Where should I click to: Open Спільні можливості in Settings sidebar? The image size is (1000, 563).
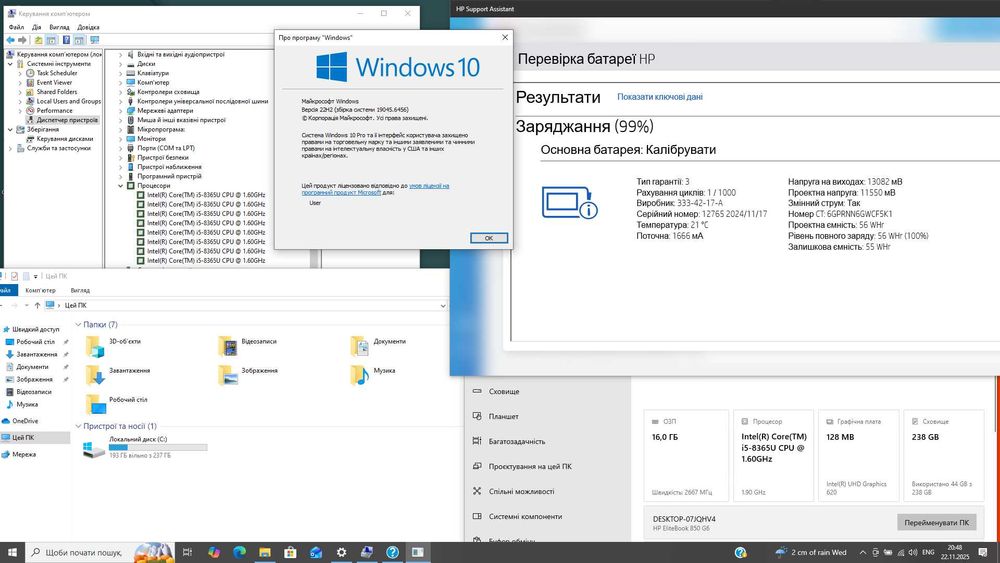521,492
